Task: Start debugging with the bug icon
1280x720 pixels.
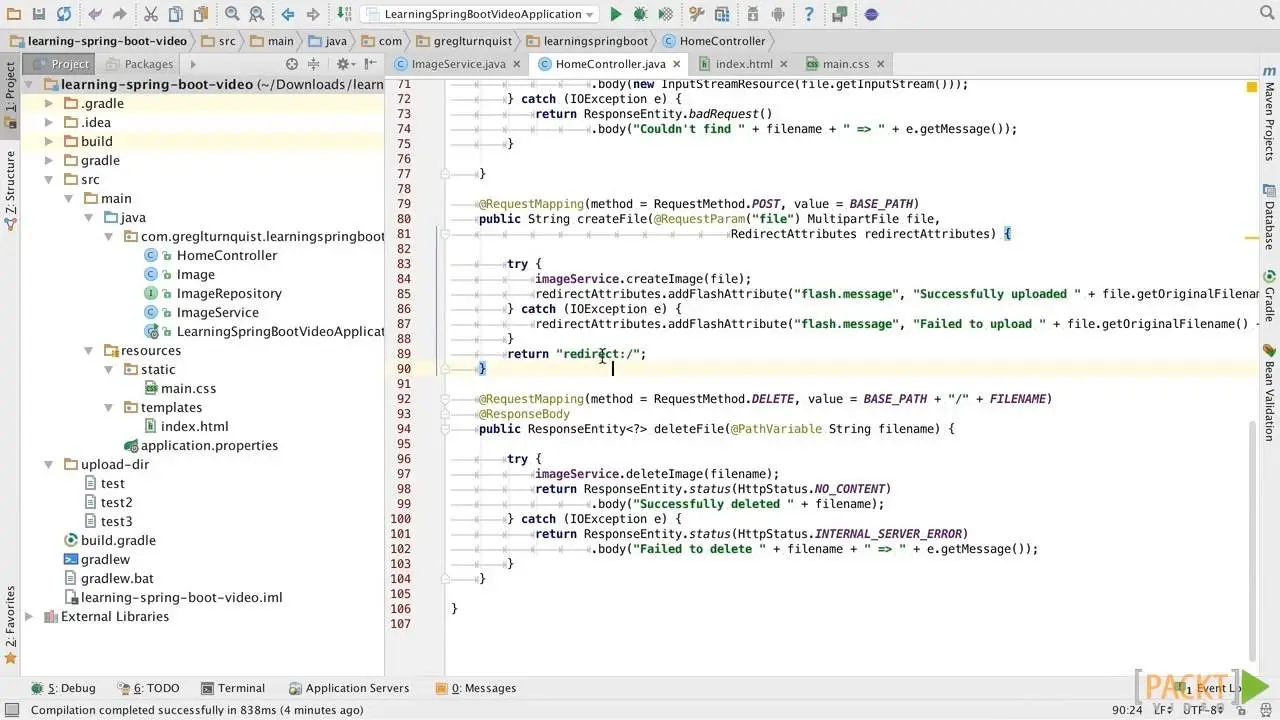Action: 640,14
